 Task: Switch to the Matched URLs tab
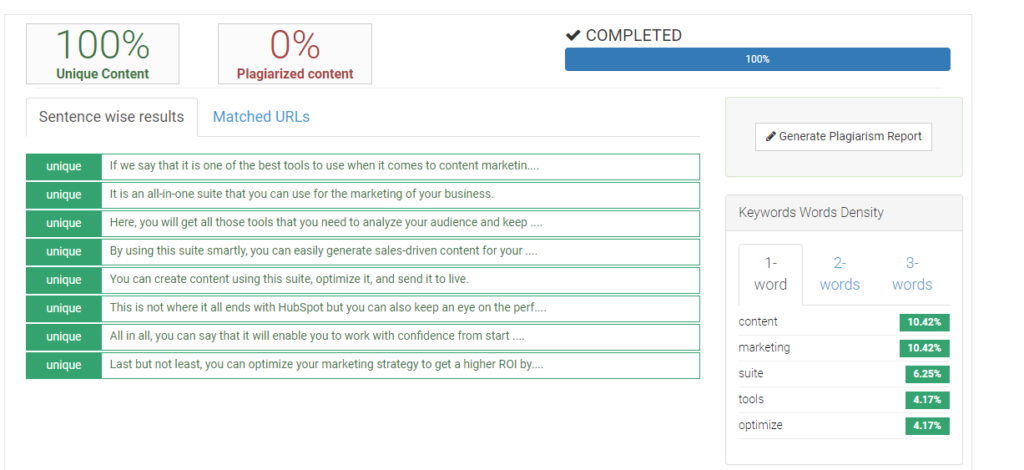pyautogui.click(x=261, y=117)
